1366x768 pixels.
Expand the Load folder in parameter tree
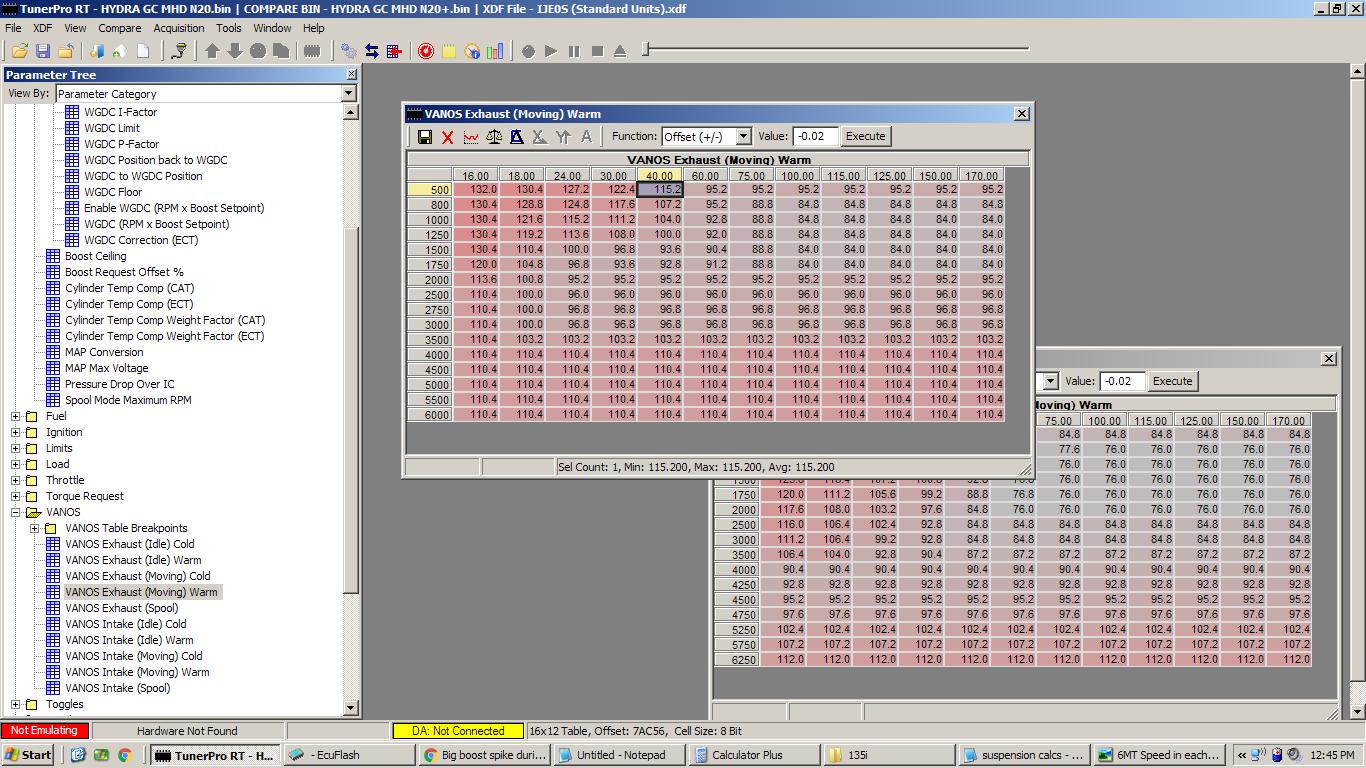pos(16,464)
